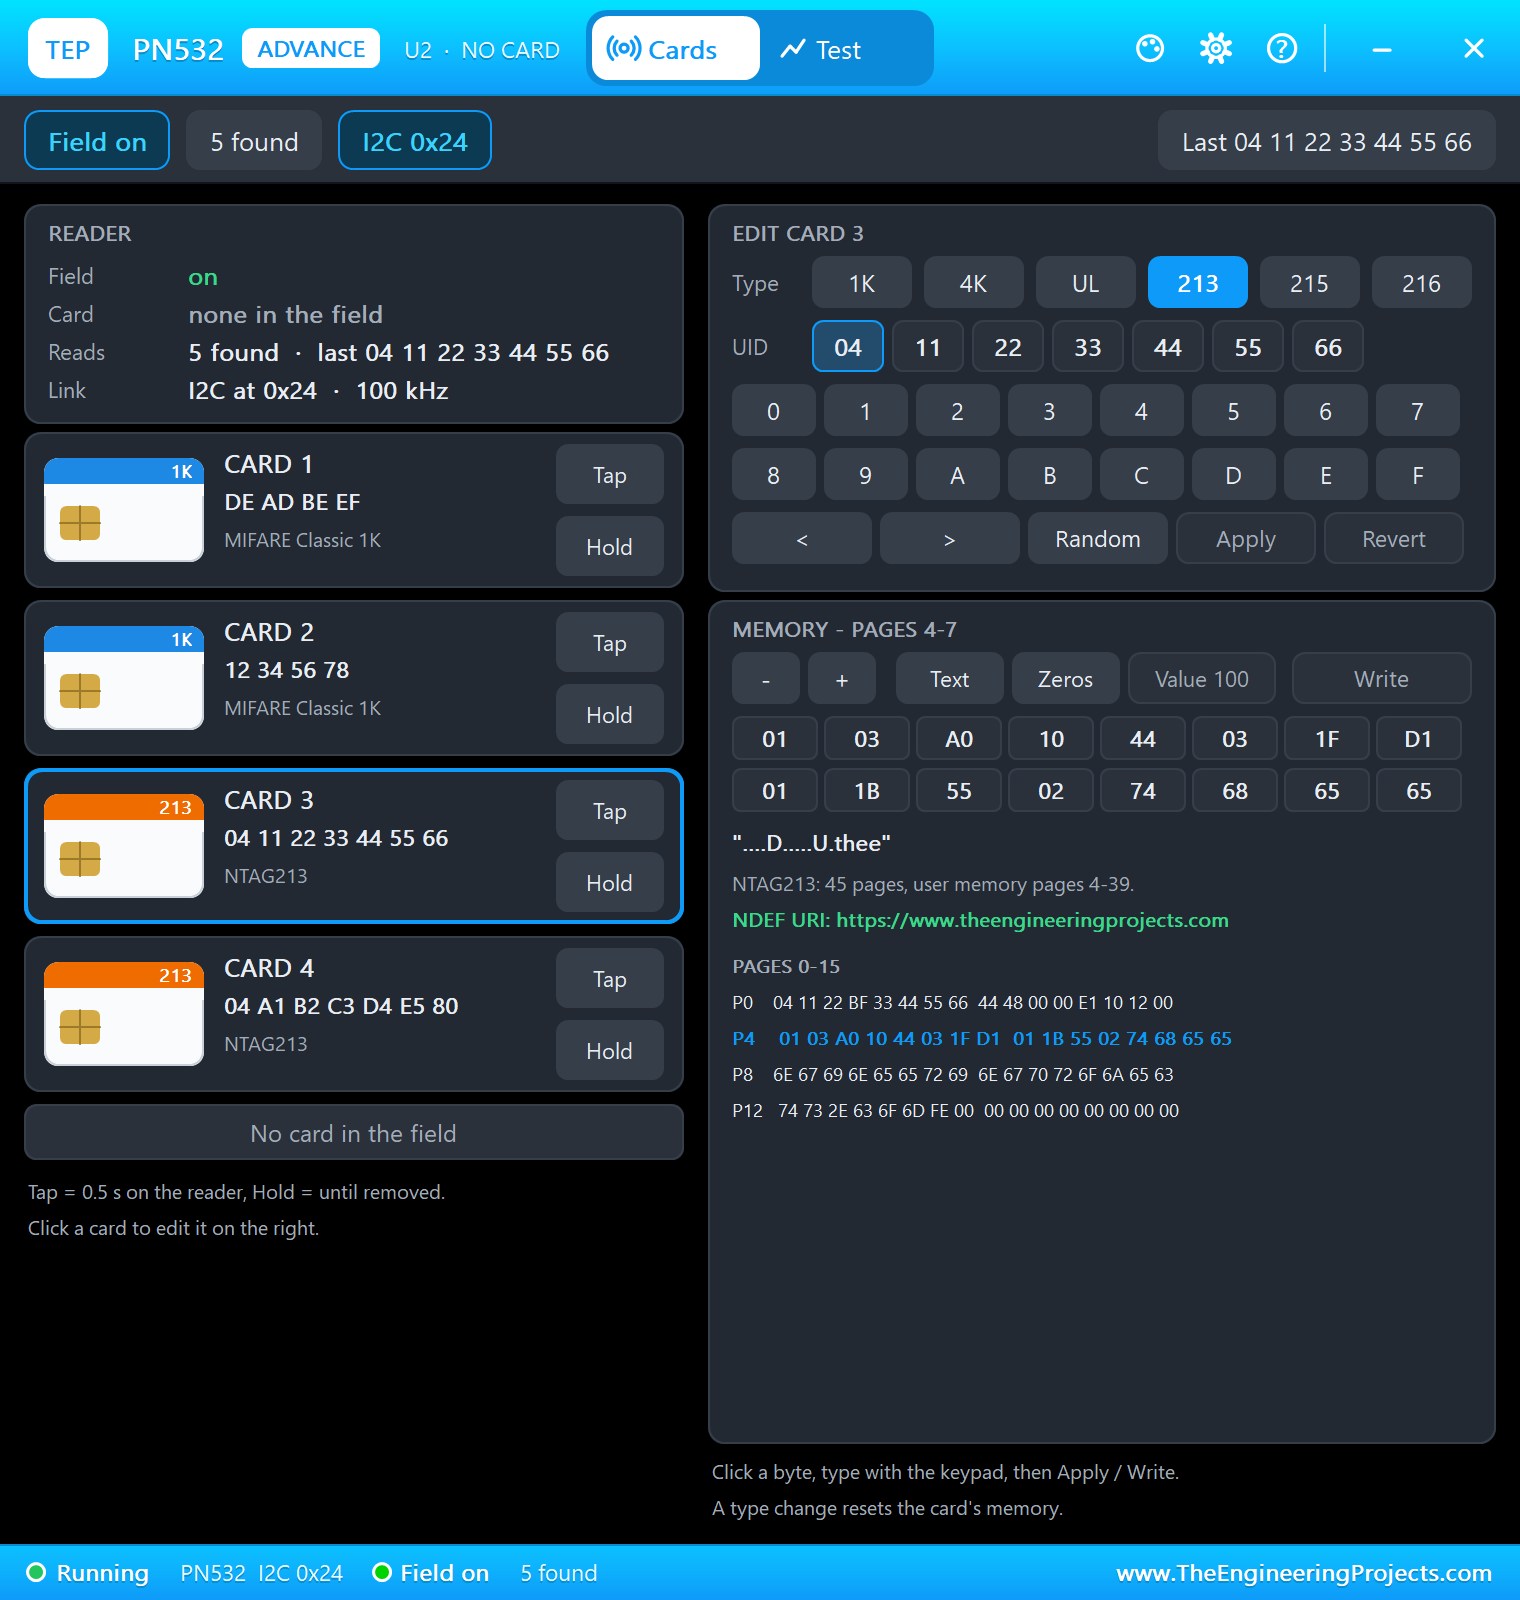This screenshot has height=1600, width=1520.
Task: Click the Write button
Action: click(x=1382, y=678)
